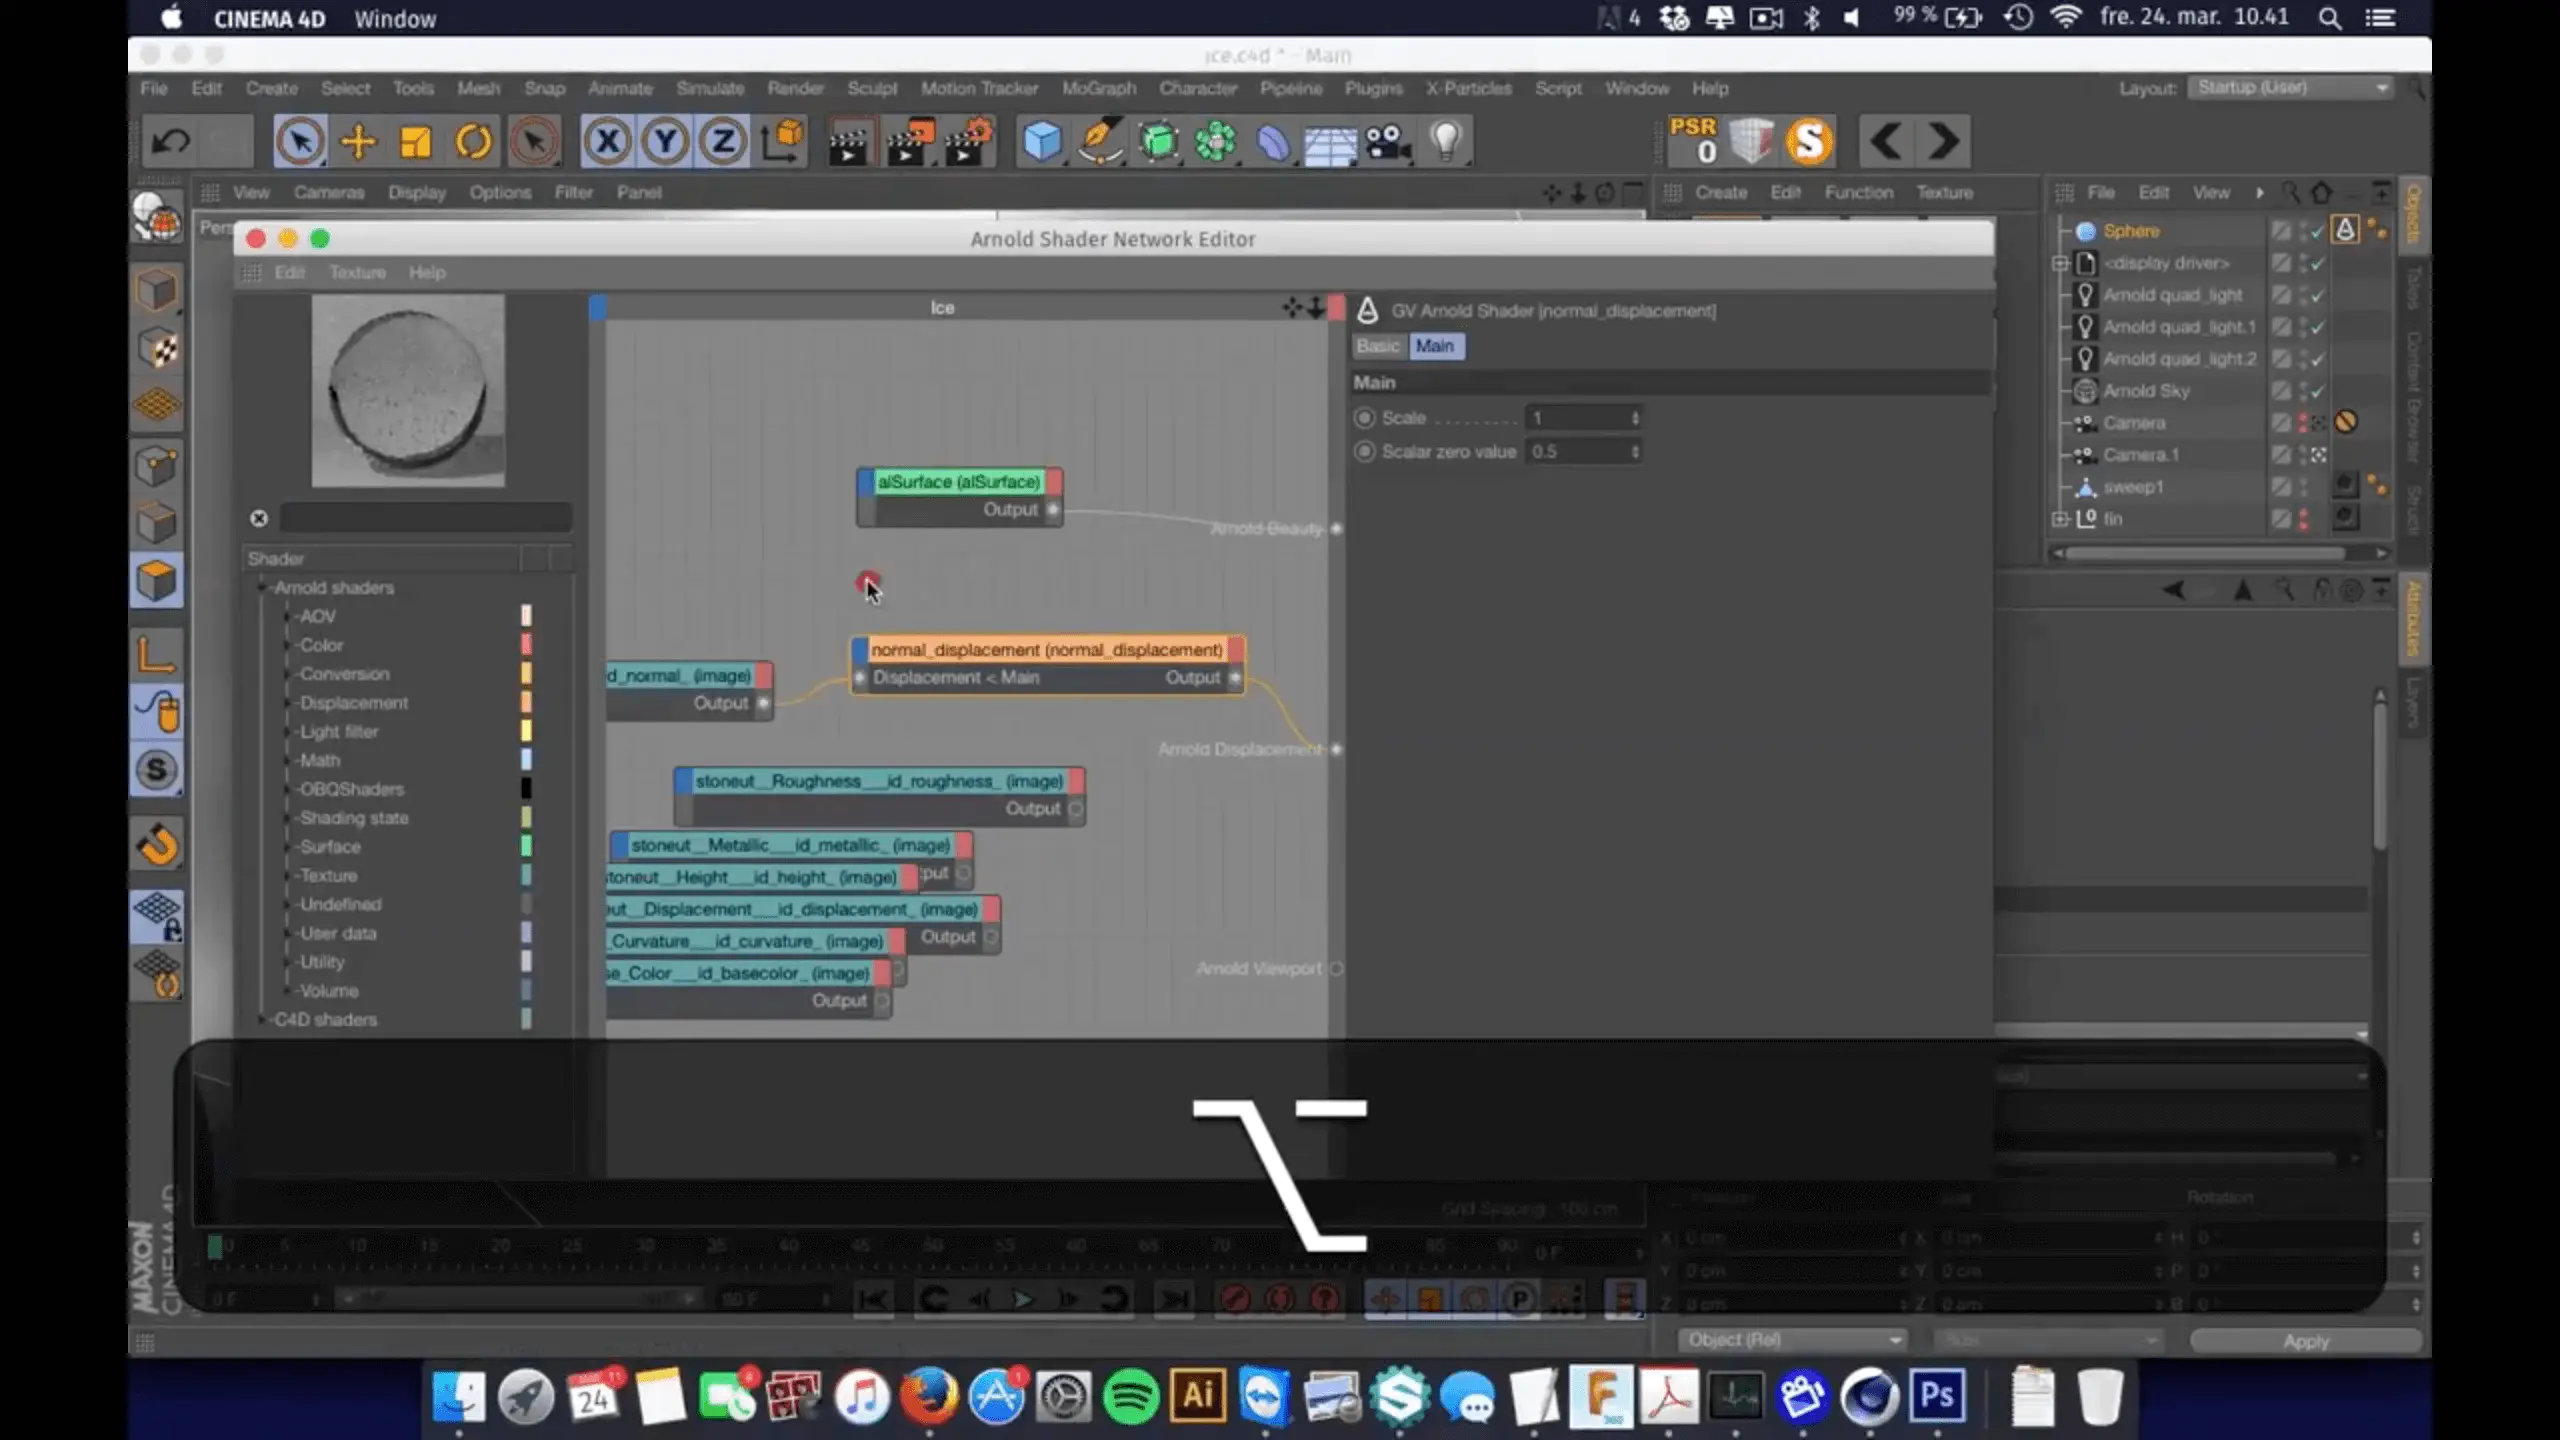Select the Live Selection tool
The width and height of the screenshot is (2560, 1440).
pyautogui.click(x=300, y=142)
